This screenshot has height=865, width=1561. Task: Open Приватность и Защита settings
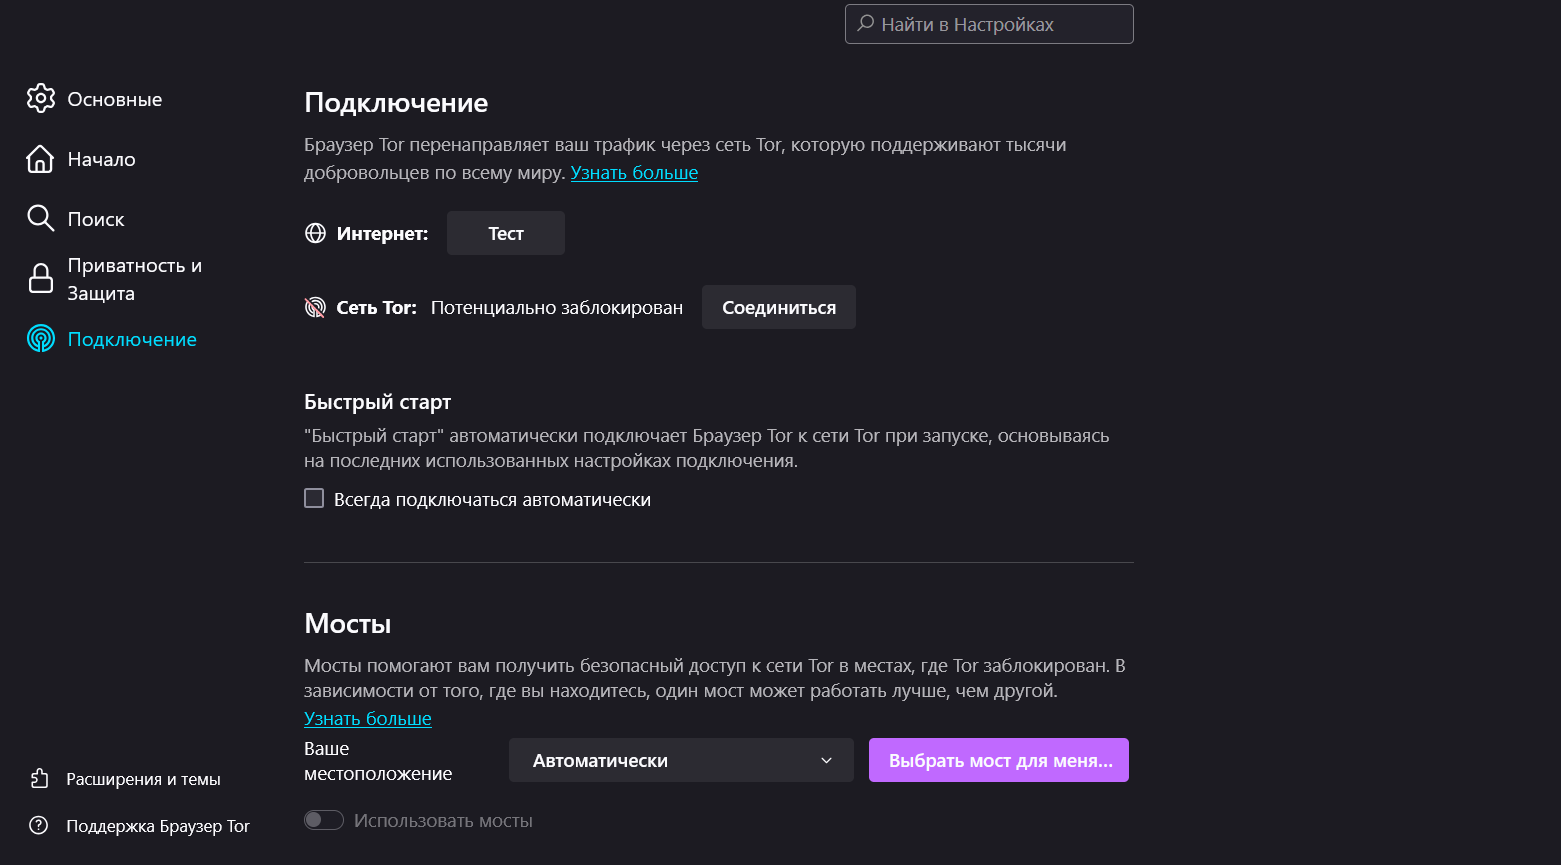point(135,279)
